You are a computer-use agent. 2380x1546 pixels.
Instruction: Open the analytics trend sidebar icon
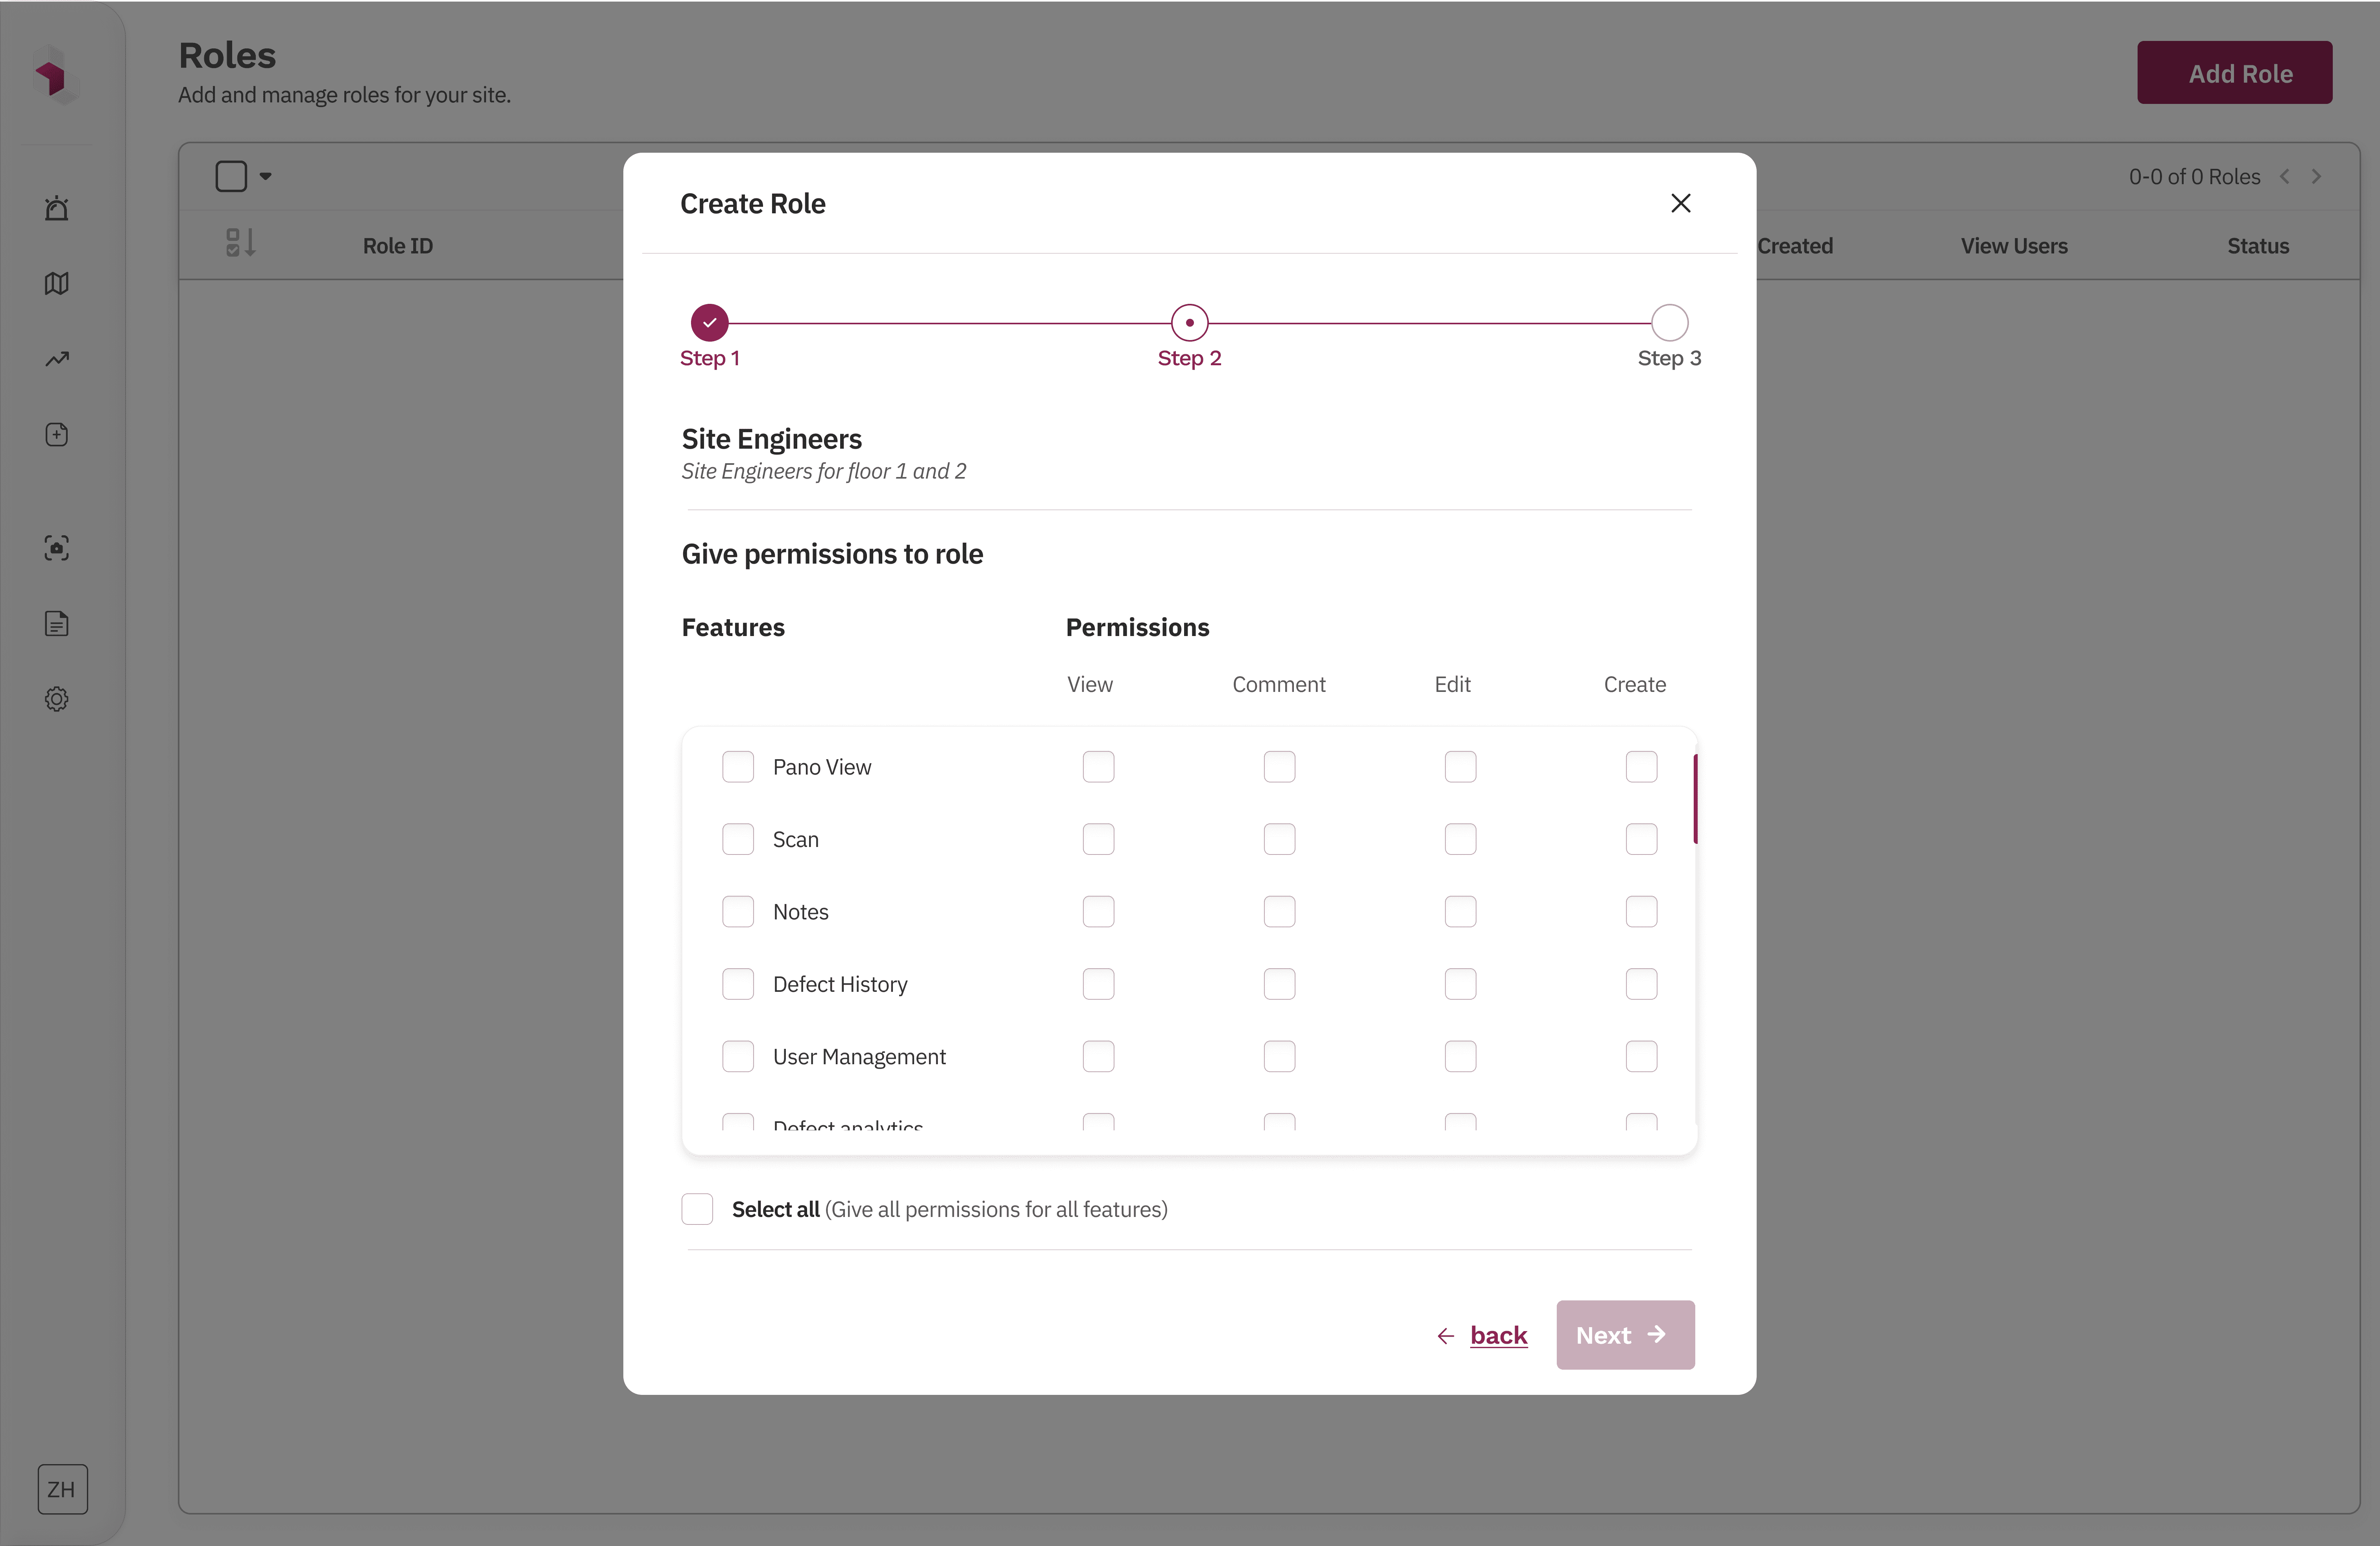point(57,359)
